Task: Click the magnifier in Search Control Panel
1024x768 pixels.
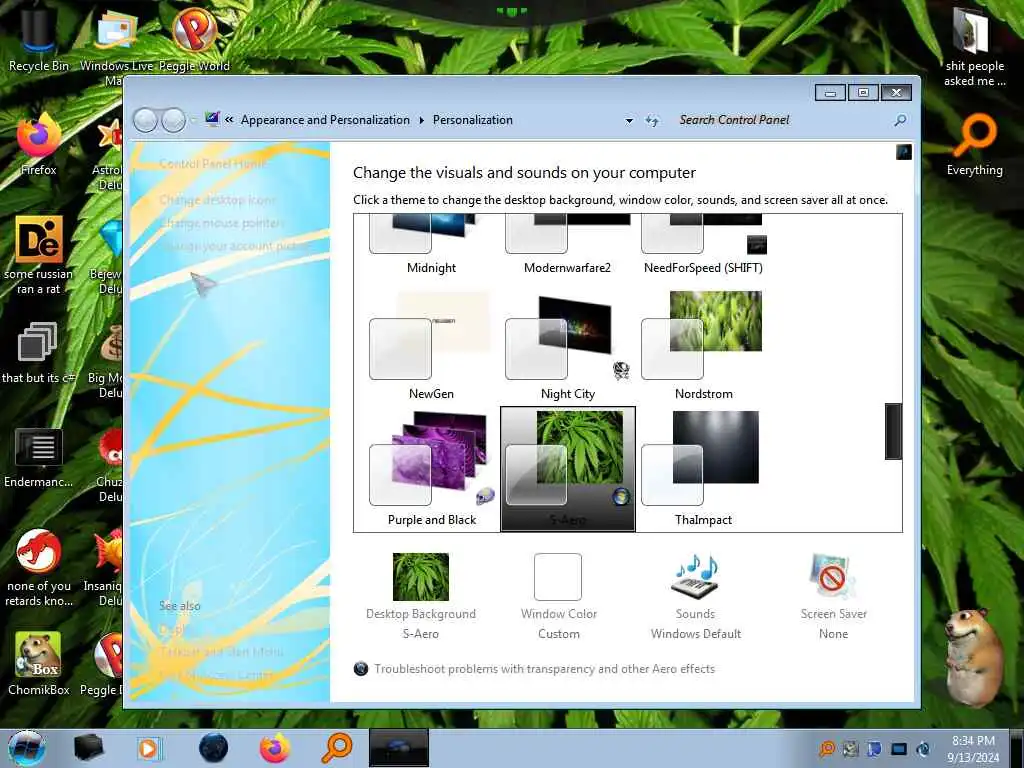Action: 900,120
